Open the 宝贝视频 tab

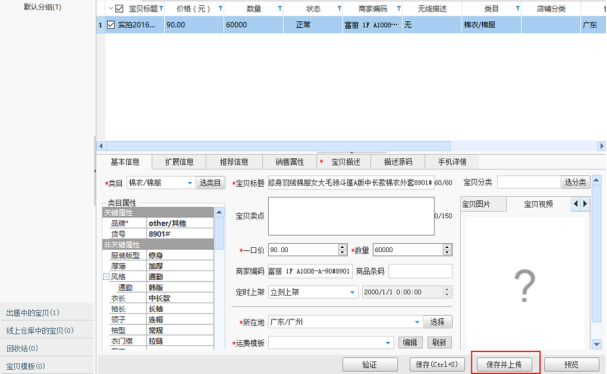coord(538,204)
